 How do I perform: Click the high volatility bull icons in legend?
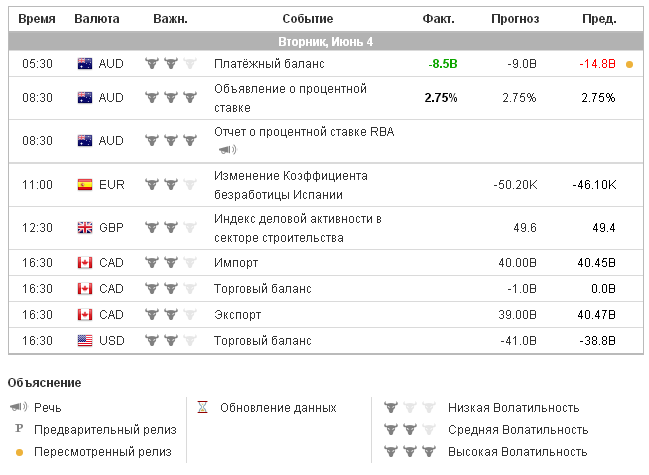409,452
